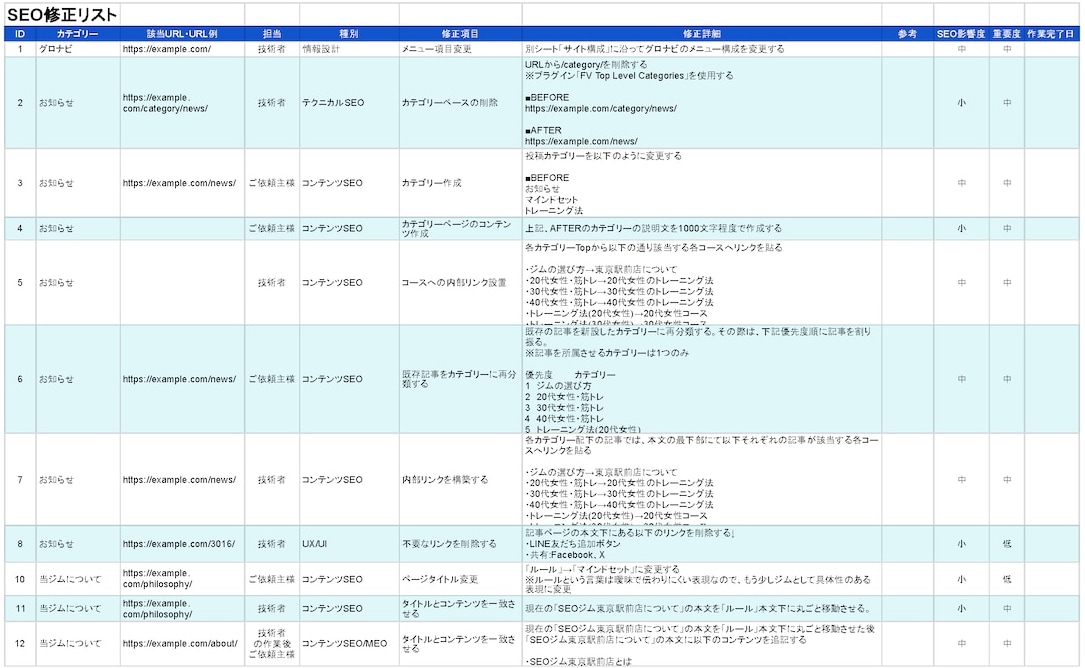This screenshot has height=668, width=1085.
Task: Click the 重要度 column header
Action: [x=1007, y=34]
